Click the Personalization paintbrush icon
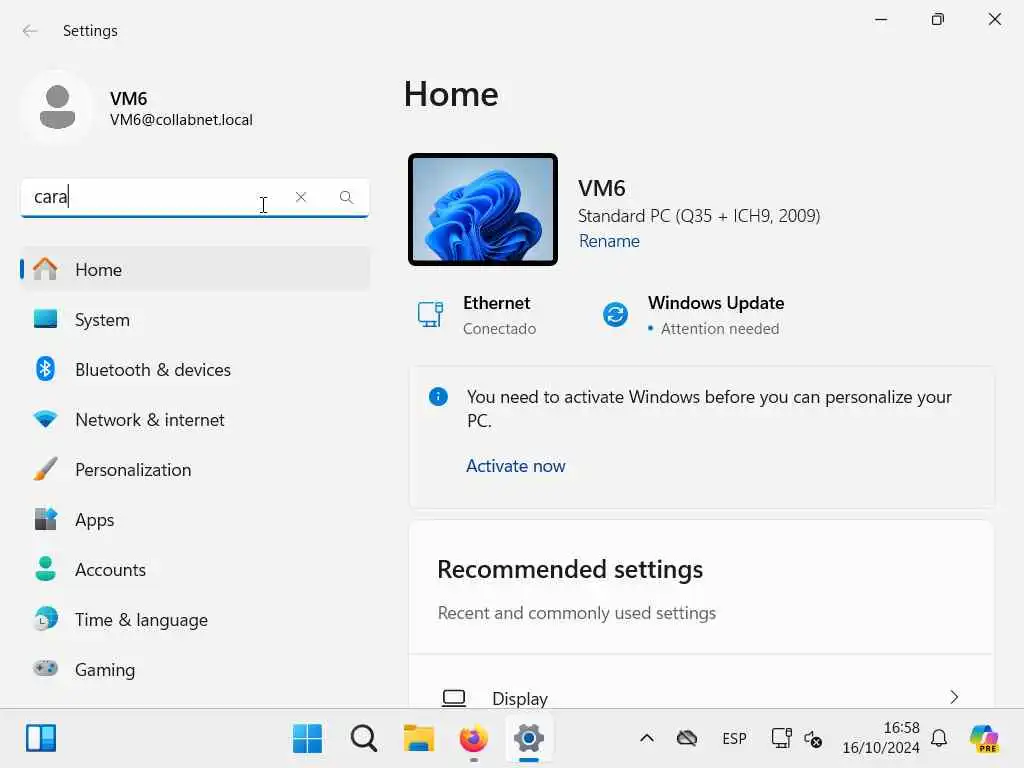Image resolution: width=1024 pixels, height=768 pixels. [x=45, y=469]
